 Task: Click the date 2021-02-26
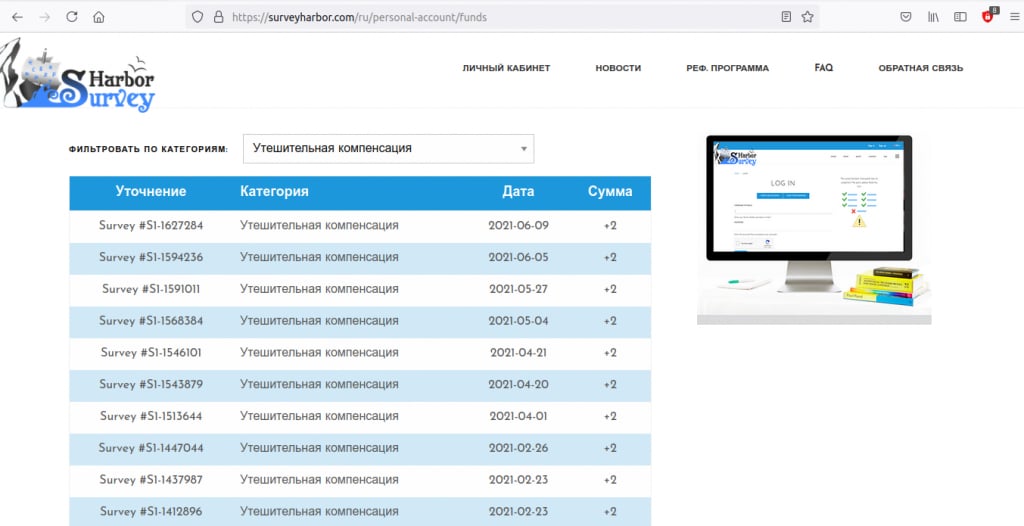pos(519,448)
